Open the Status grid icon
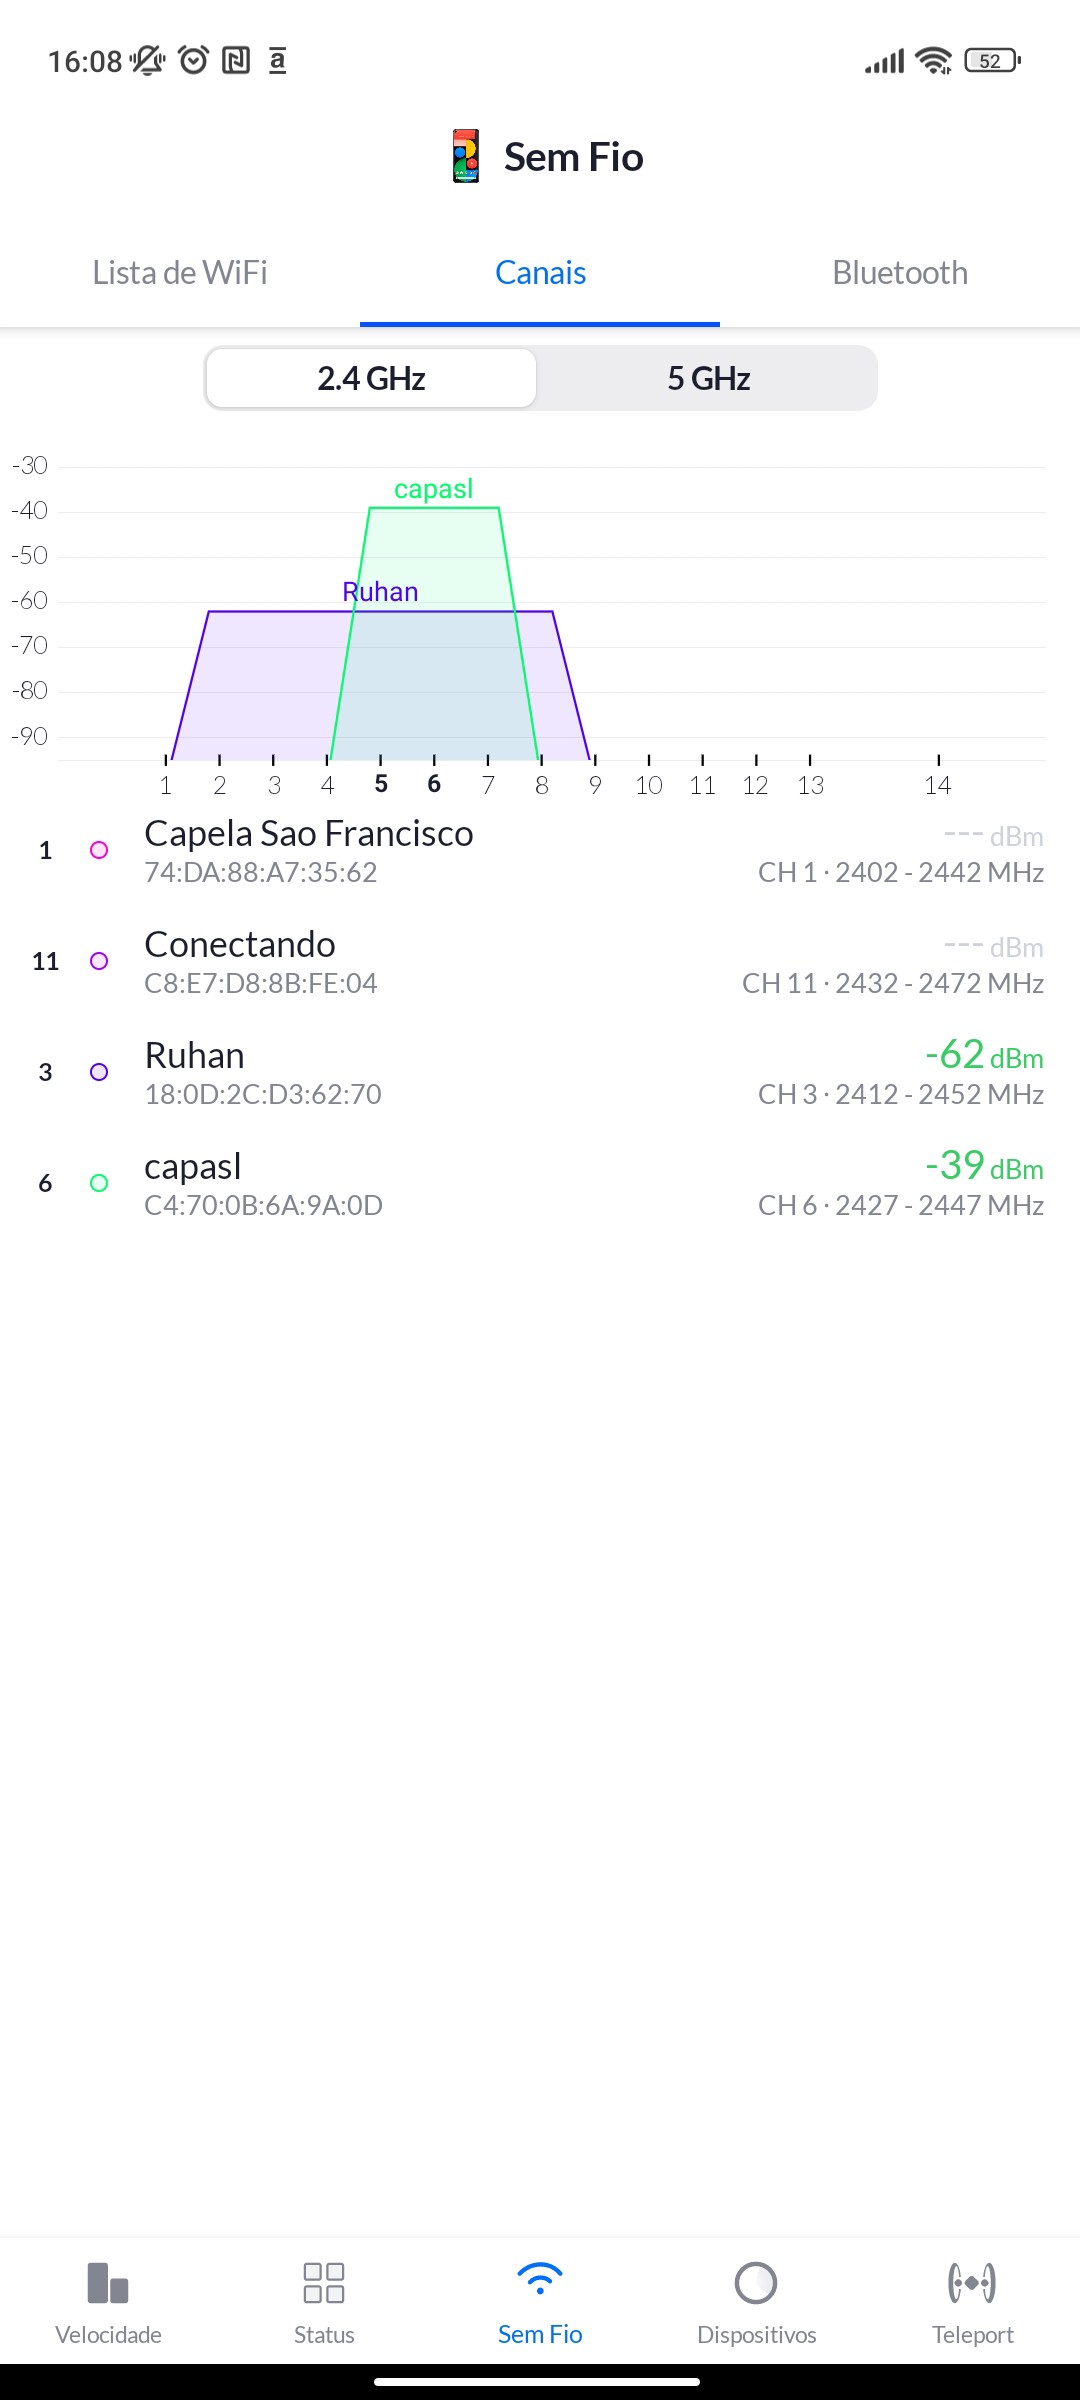 (x=324, y=2283)
